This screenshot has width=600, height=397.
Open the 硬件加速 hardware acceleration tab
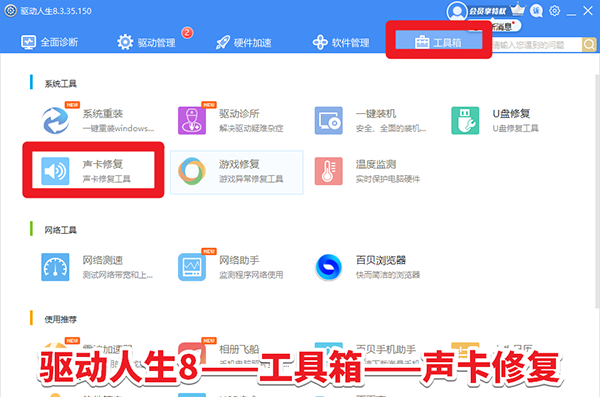coord(243,42)
